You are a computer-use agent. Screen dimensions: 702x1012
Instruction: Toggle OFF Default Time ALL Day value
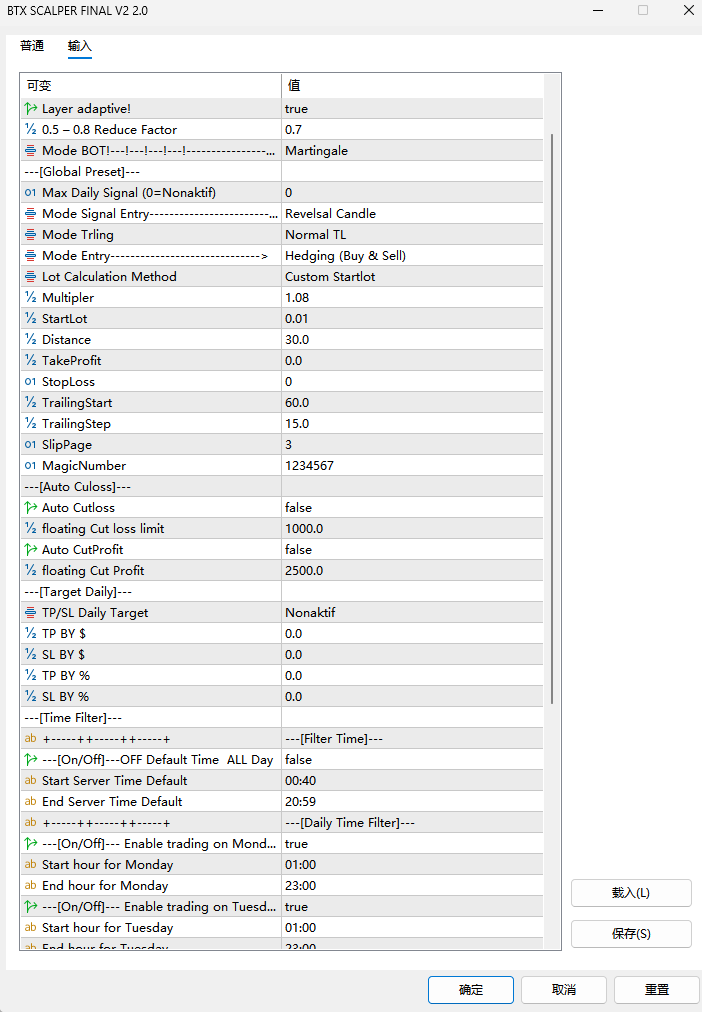coord(412,760)
